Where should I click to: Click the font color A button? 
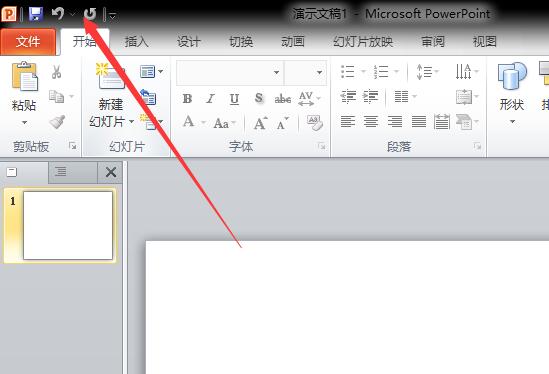[188, 122]
